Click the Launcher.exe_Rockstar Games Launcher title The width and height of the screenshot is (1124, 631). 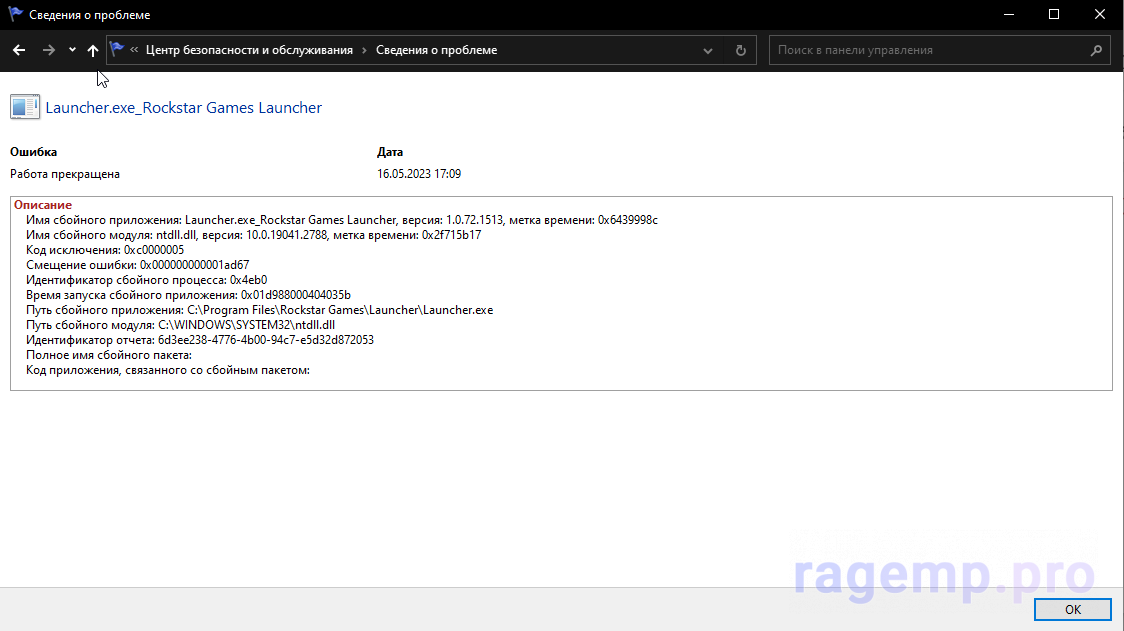coord(184,108)
